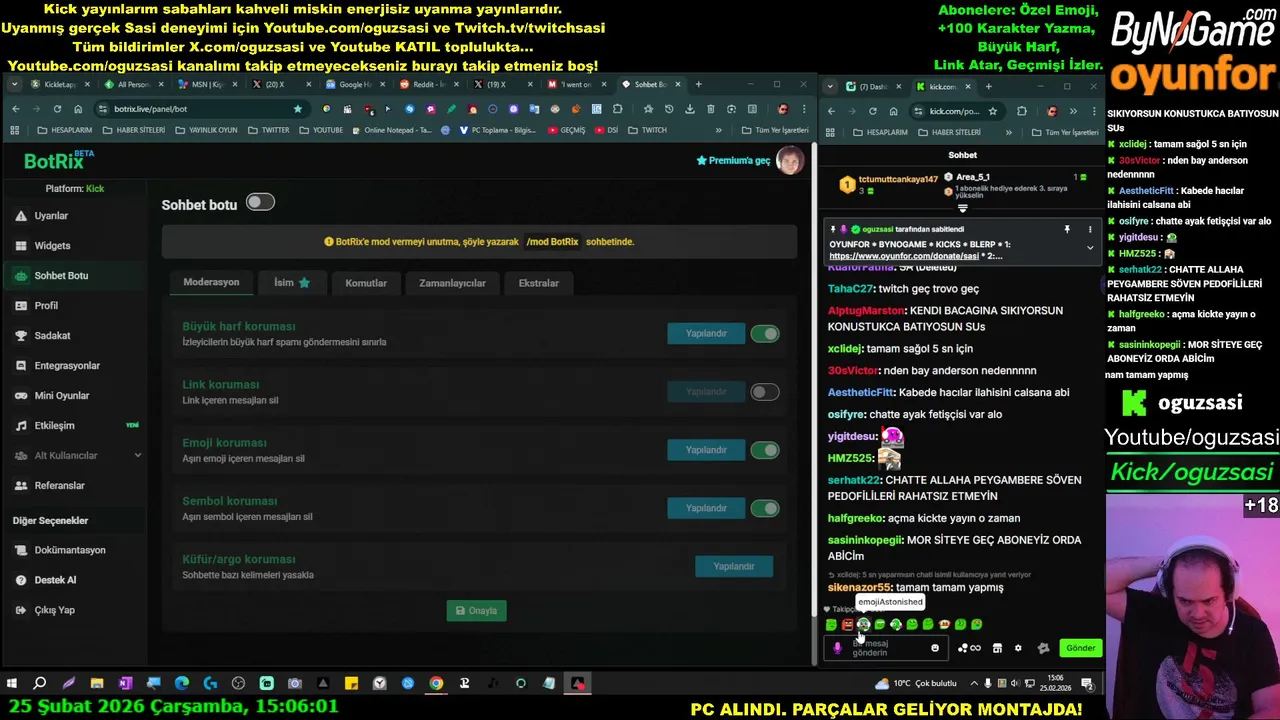Click the green Onayla button

476,611
